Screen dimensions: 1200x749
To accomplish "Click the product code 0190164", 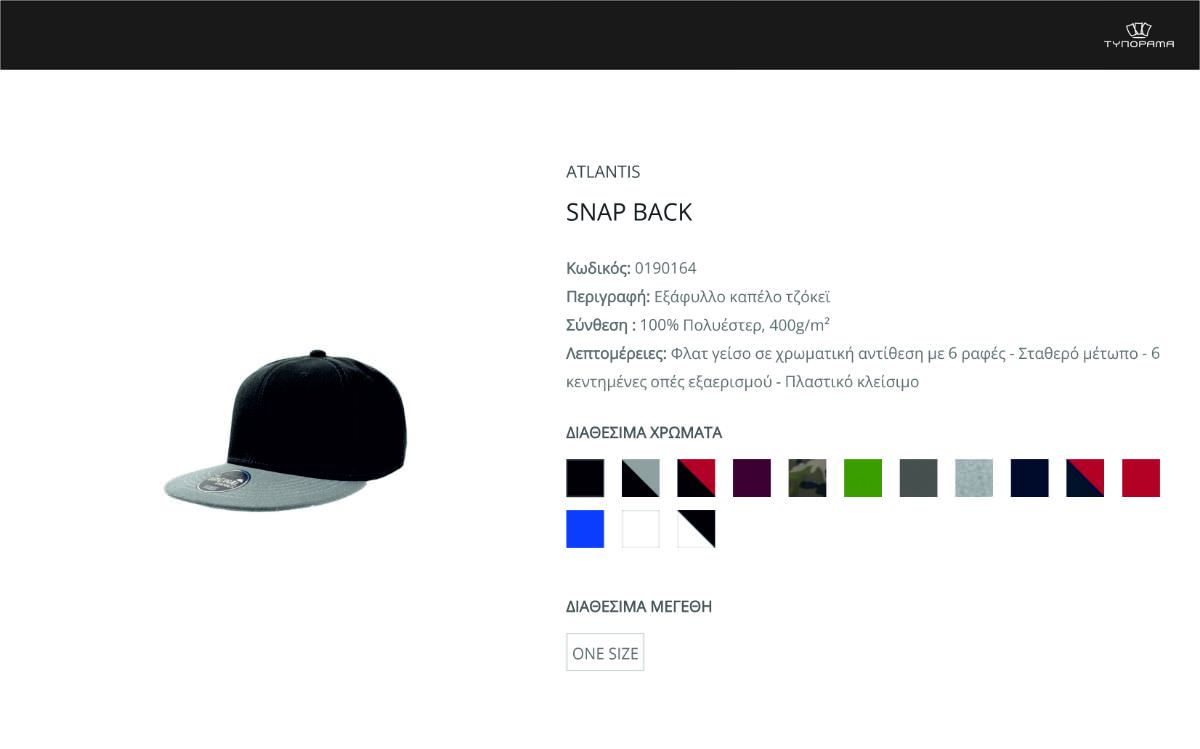I will tap(666, 268).
